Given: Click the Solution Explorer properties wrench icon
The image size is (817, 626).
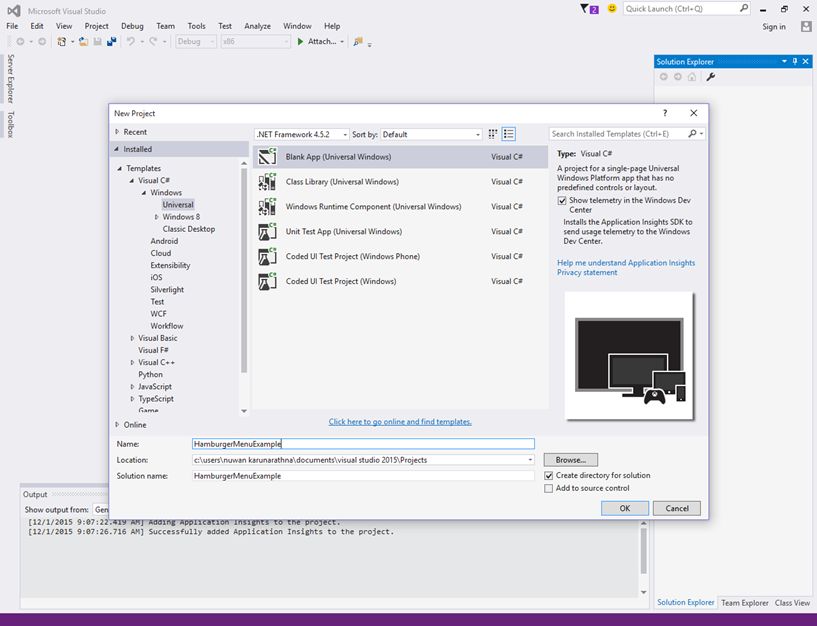Looking at the screenshot, I should point(711,77).
